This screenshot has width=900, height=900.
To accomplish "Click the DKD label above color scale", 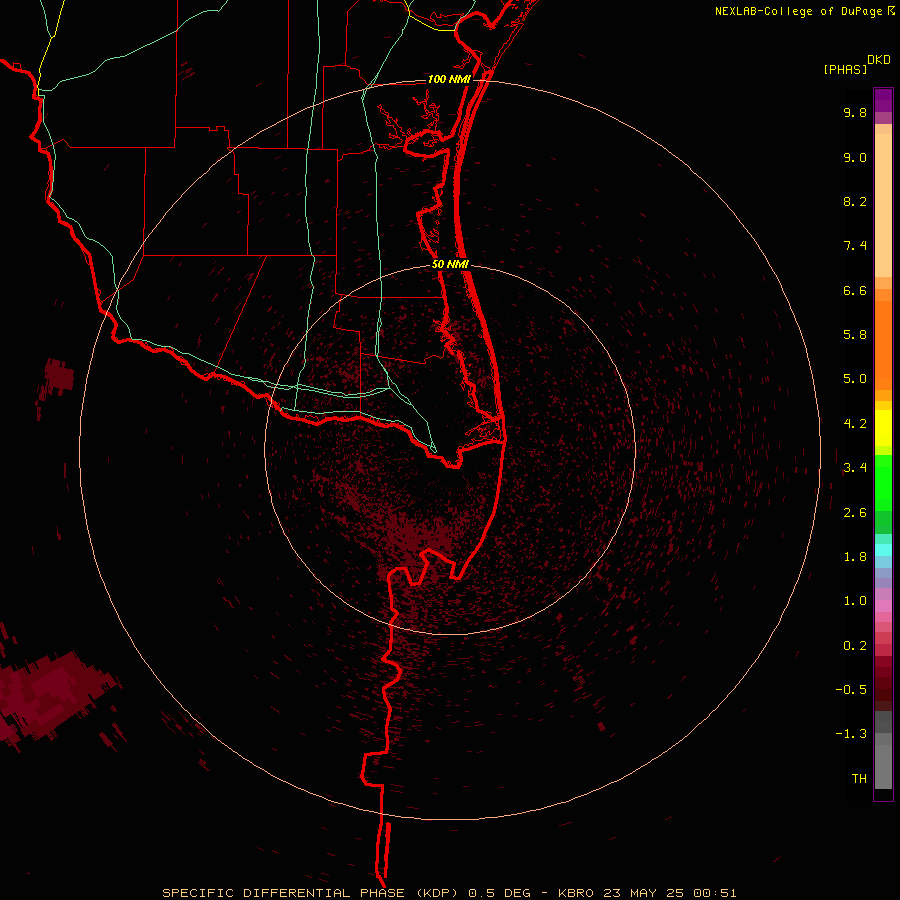I will coord(879,60).
